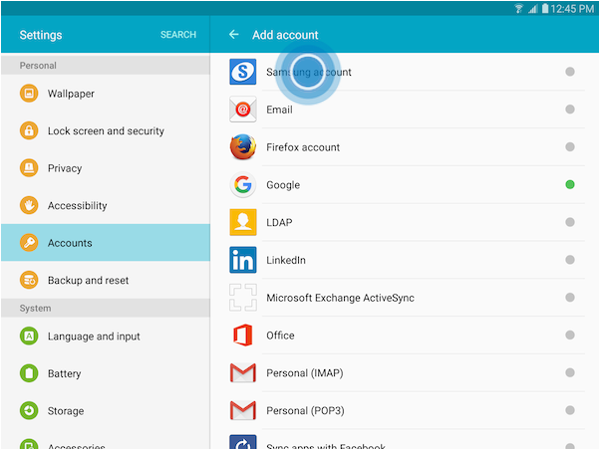Tap the Personal (IMAP) Gmail icon

point(243,373)
